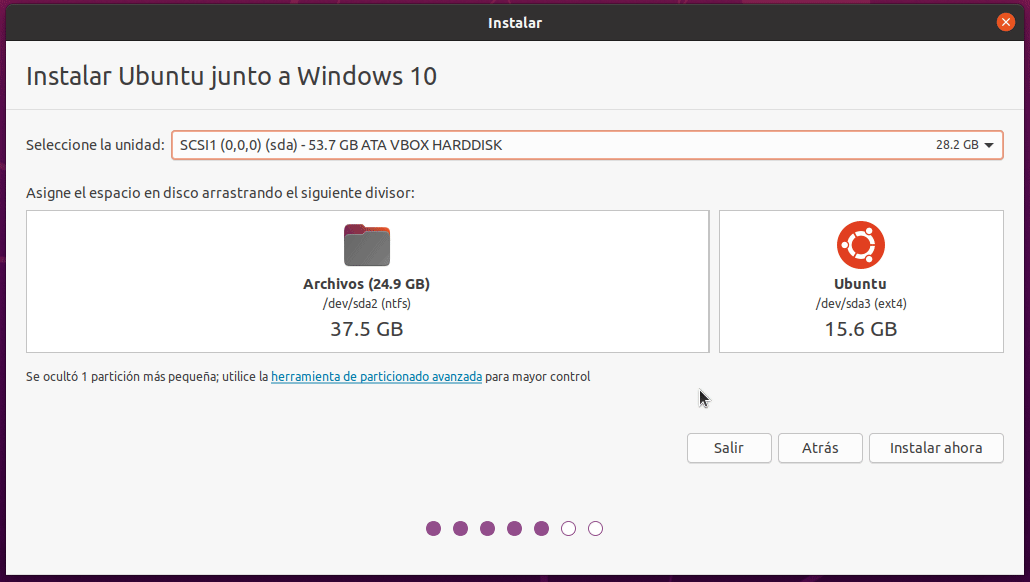1030x582 pixels.
Task: Click the /dev/sda2 (ntfs) label
Action: click(x=367, y=303)
